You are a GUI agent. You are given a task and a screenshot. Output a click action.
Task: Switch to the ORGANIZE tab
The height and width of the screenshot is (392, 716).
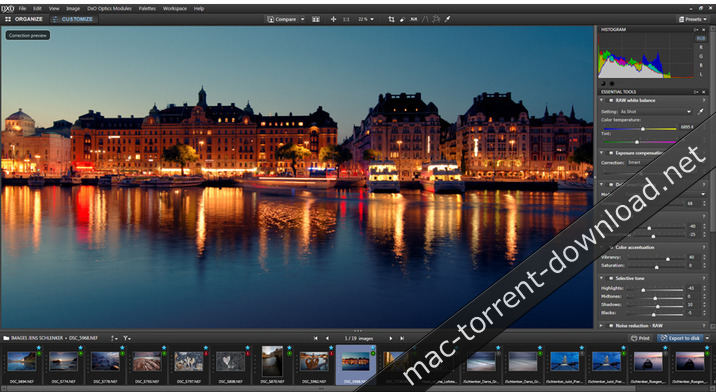tap(24, 19)
